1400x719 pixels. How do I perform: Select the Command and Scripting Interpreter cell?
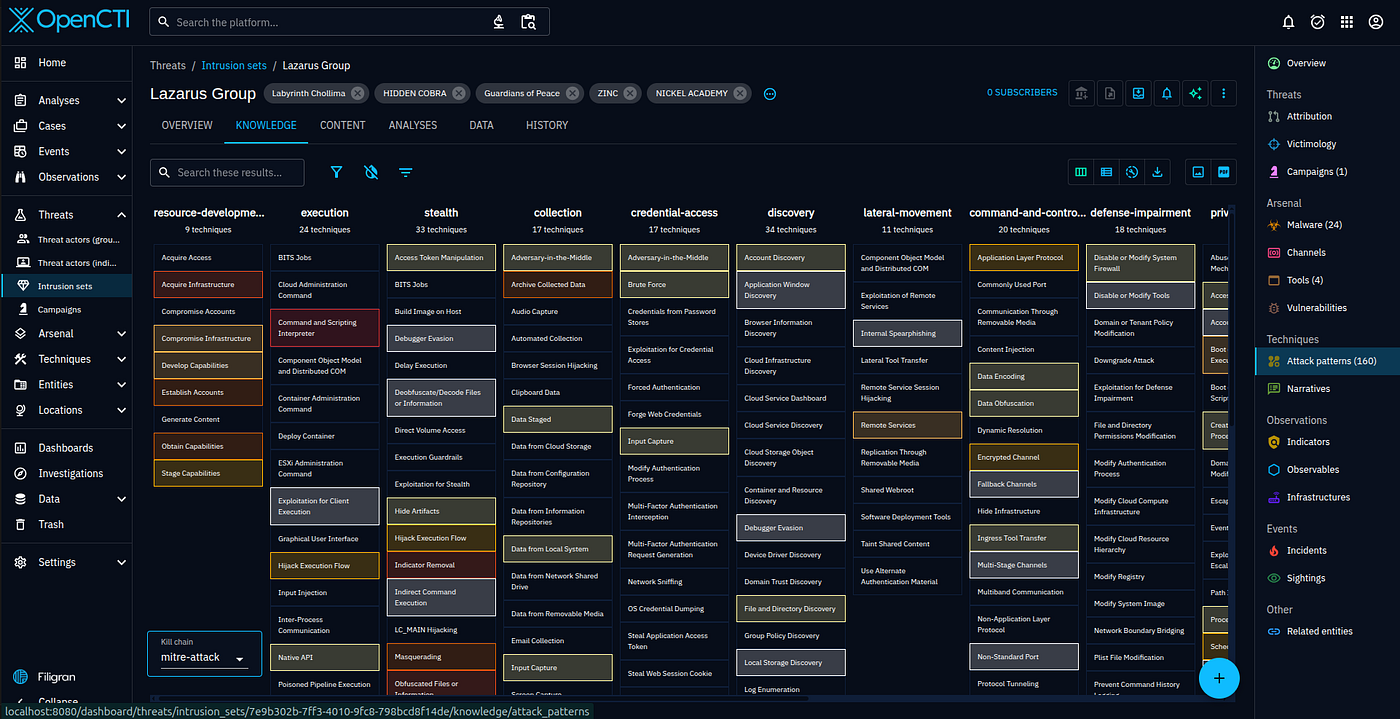click(x=325, y=328)
